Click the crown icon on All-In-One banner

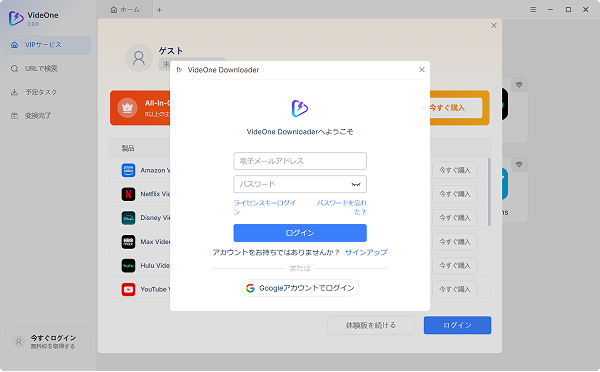click(127, 108)
